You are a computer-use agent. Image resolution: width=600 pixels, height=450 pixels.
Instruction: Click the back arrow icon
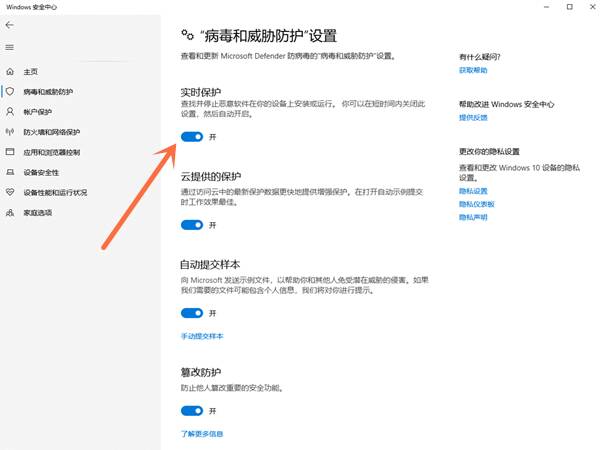pos(10,25)
